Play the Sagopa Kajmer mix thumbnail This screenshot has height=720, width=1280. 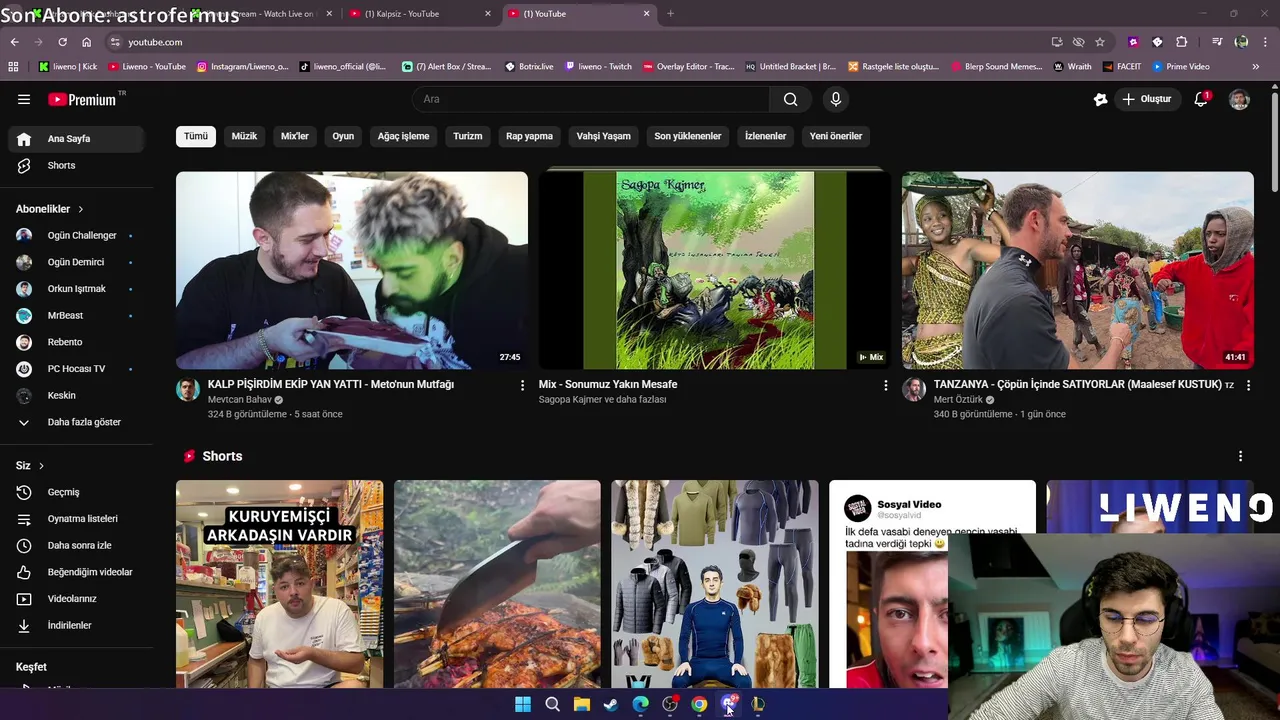(715, 270)
